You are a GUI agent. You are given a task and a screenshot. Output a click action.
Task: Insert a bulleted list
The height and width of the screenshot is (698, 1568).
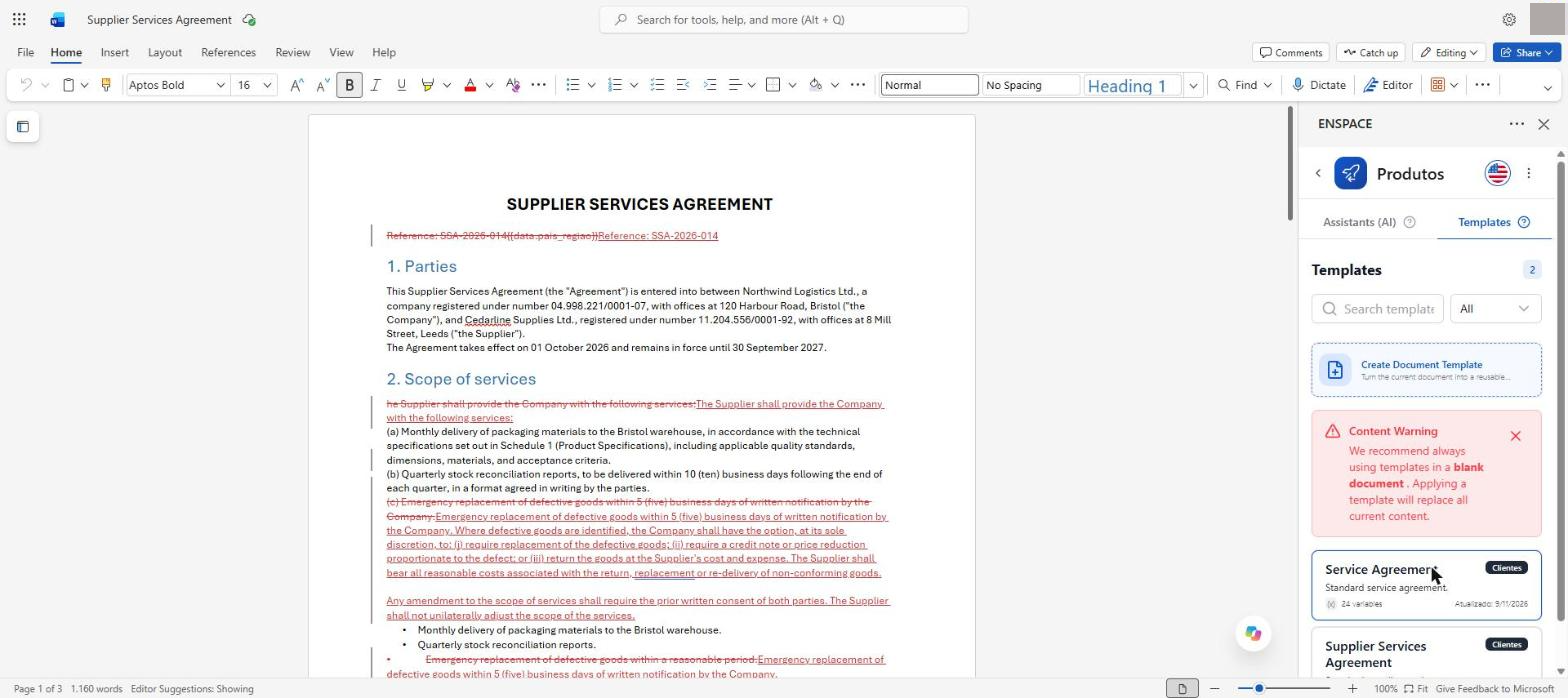pos(573,85)
